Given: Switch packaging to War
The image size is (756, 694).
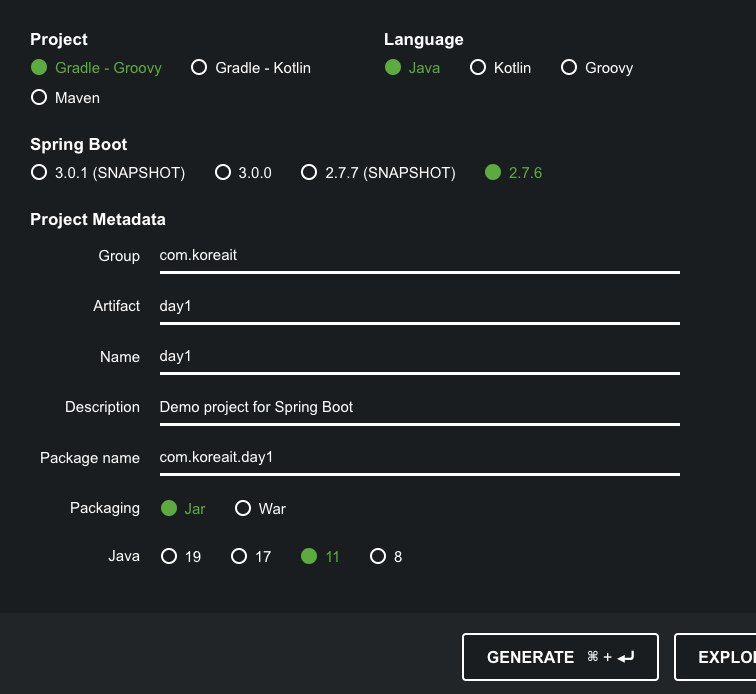Looking at the screenshot, I should [x=260, y=508].
